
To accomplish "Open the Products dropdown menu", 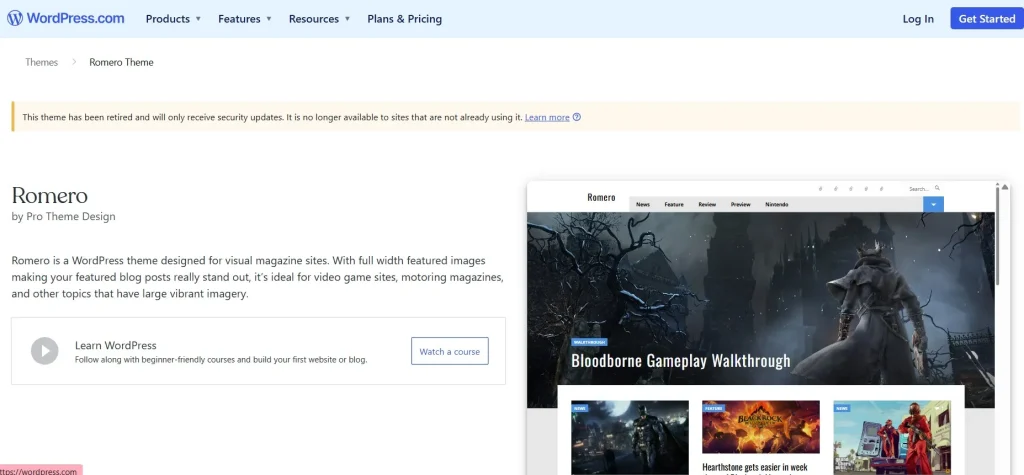I will pyautogui.click(x=173, y=19).
